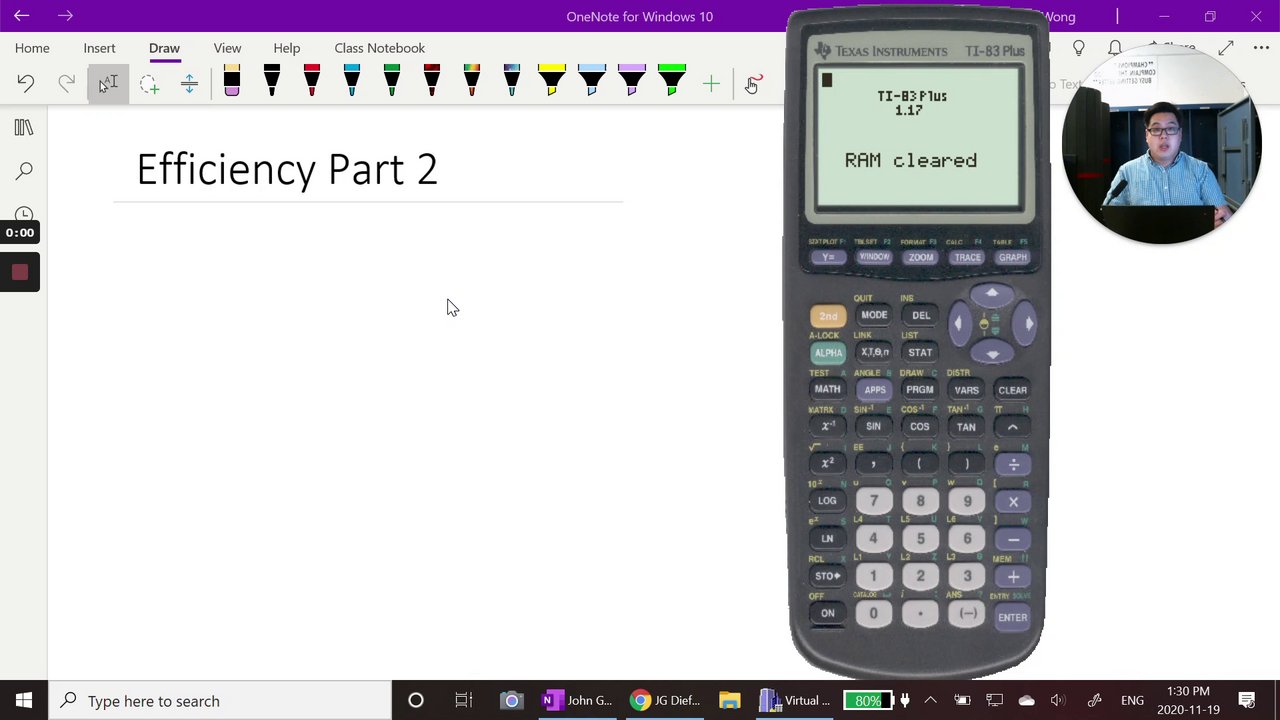This screenshot has width=1280, height=720.
Task: Toggle the calculator 2nd key
Action: point(828,316)
